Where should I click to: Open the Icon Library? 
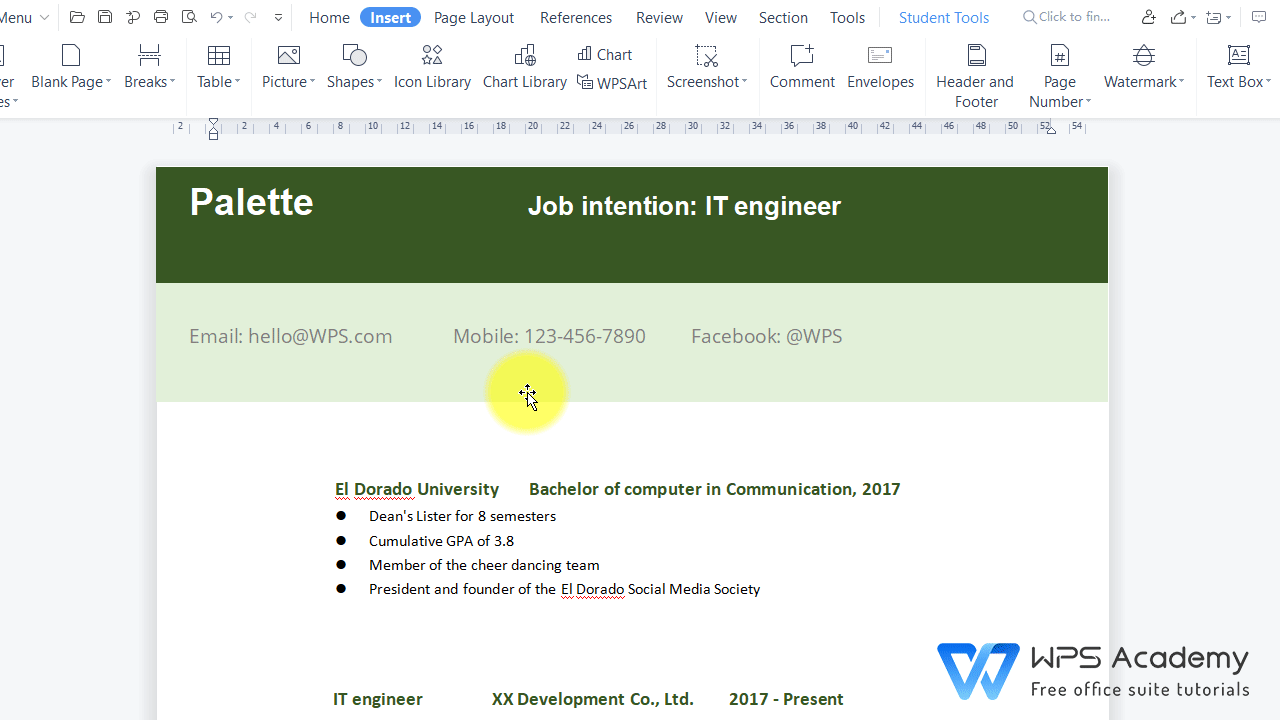(x=432, y=67)
